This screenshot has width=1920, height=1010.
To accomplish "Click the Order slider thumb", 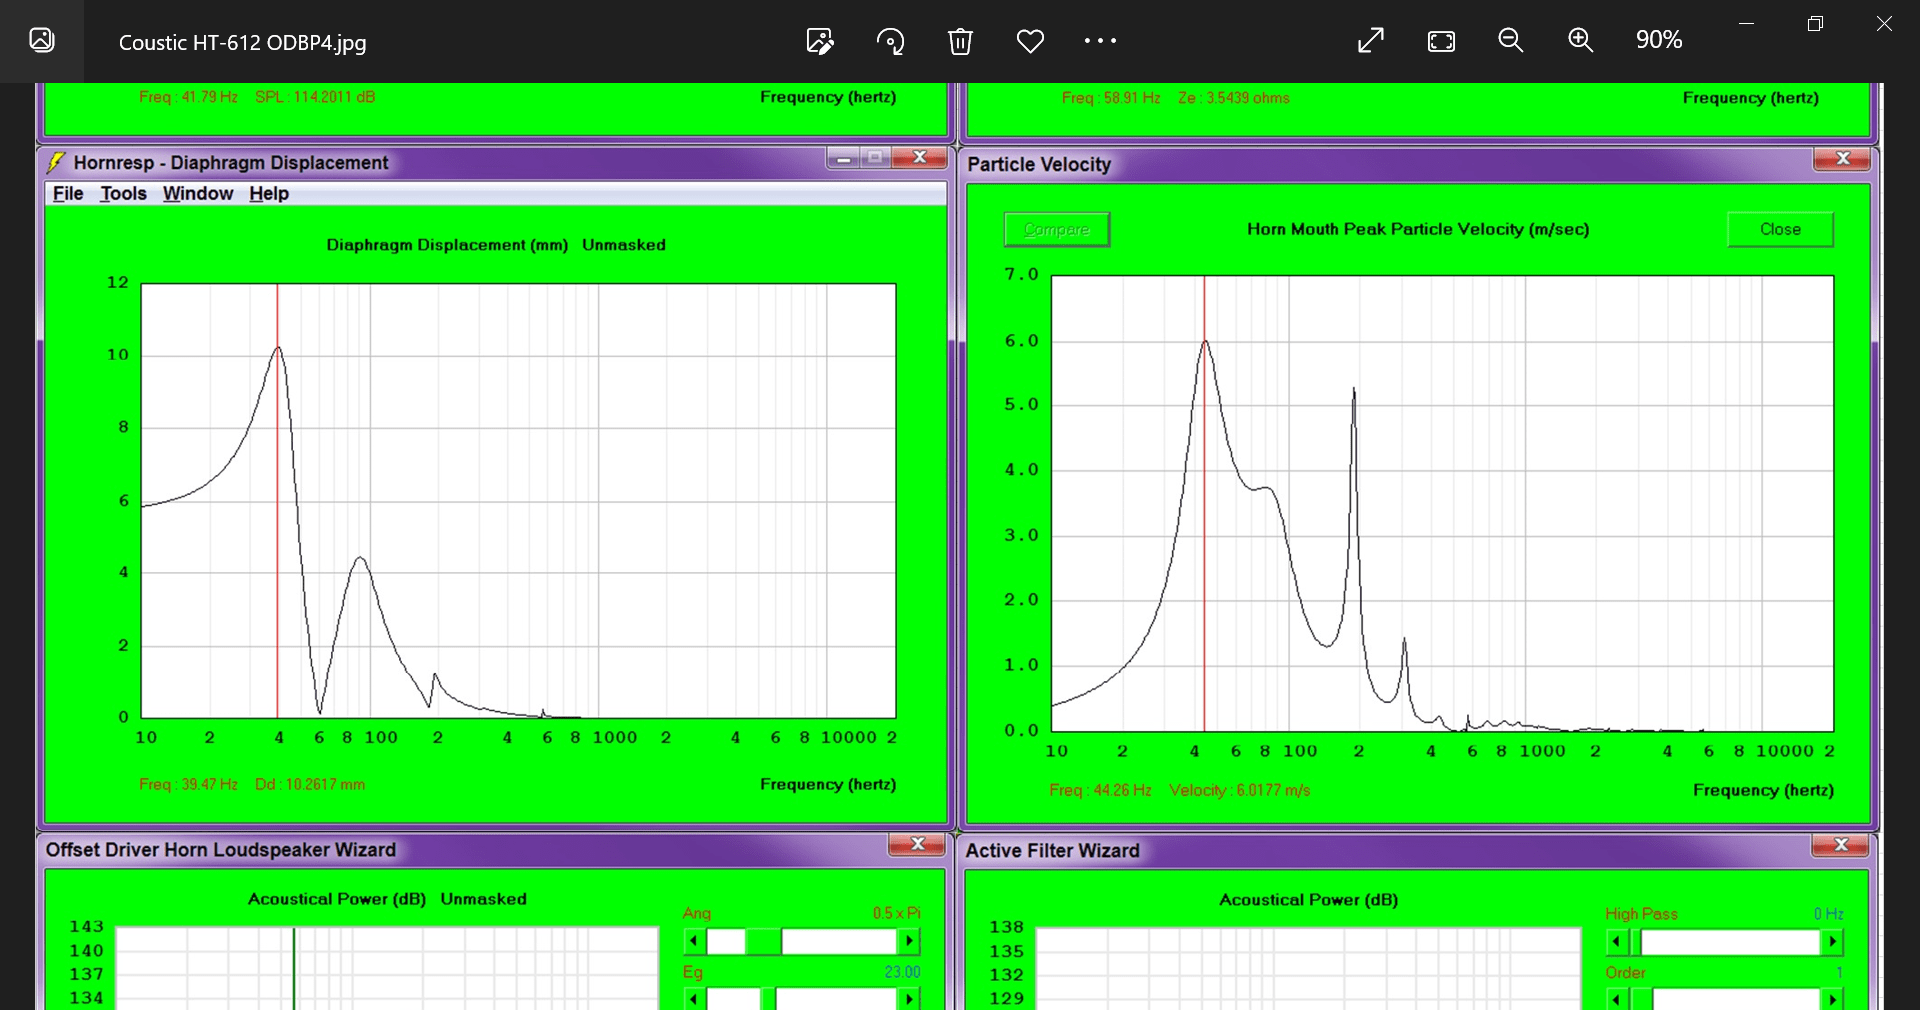I will coord(1641,999).
